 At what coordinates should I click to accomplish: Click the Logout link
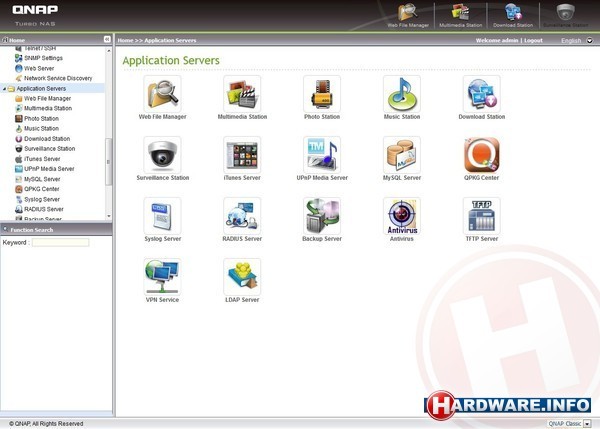click(x=533, y=40)
